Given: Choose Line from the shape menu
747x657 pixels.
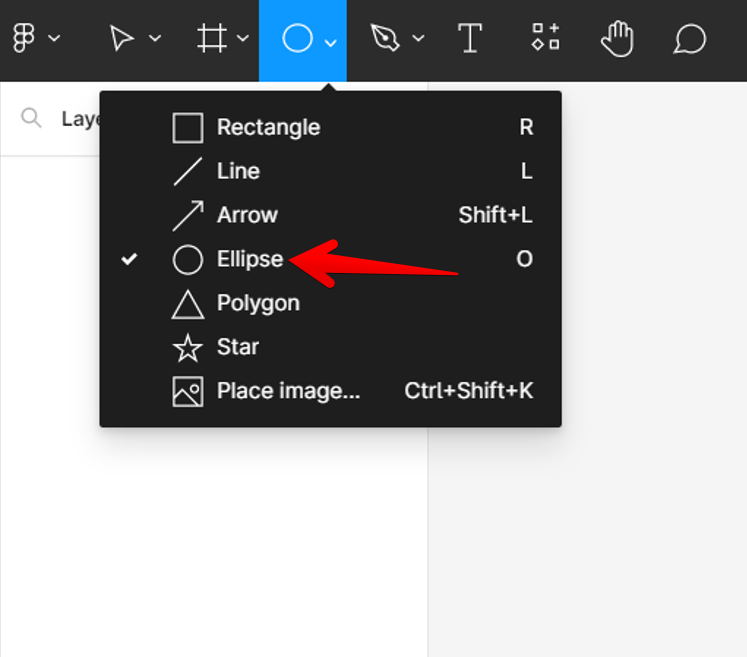Looking at the screenshot, I should coord(238,172).
